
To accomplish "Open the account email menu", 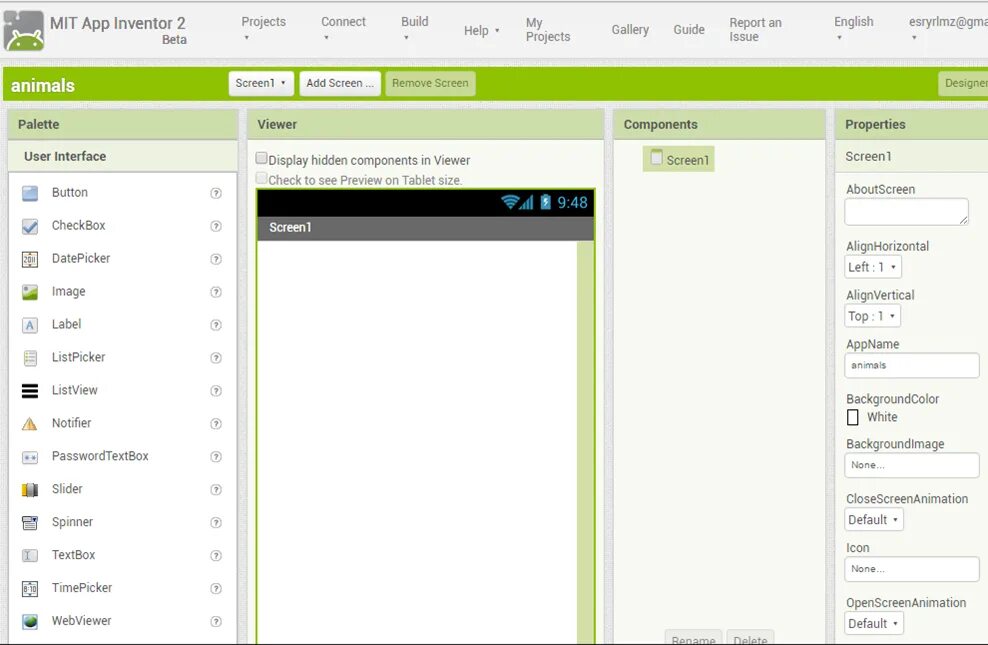I will click(948, 28).
